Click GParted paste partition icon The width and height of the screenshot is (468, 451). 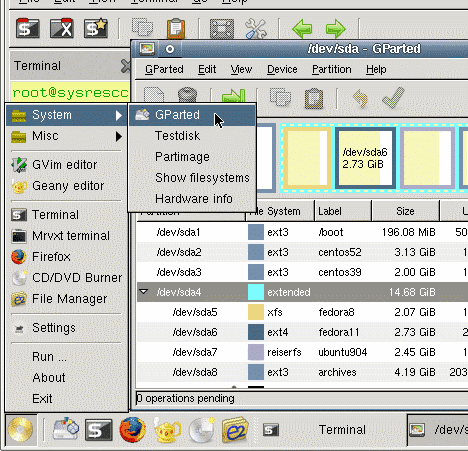[x=314, y=99]
